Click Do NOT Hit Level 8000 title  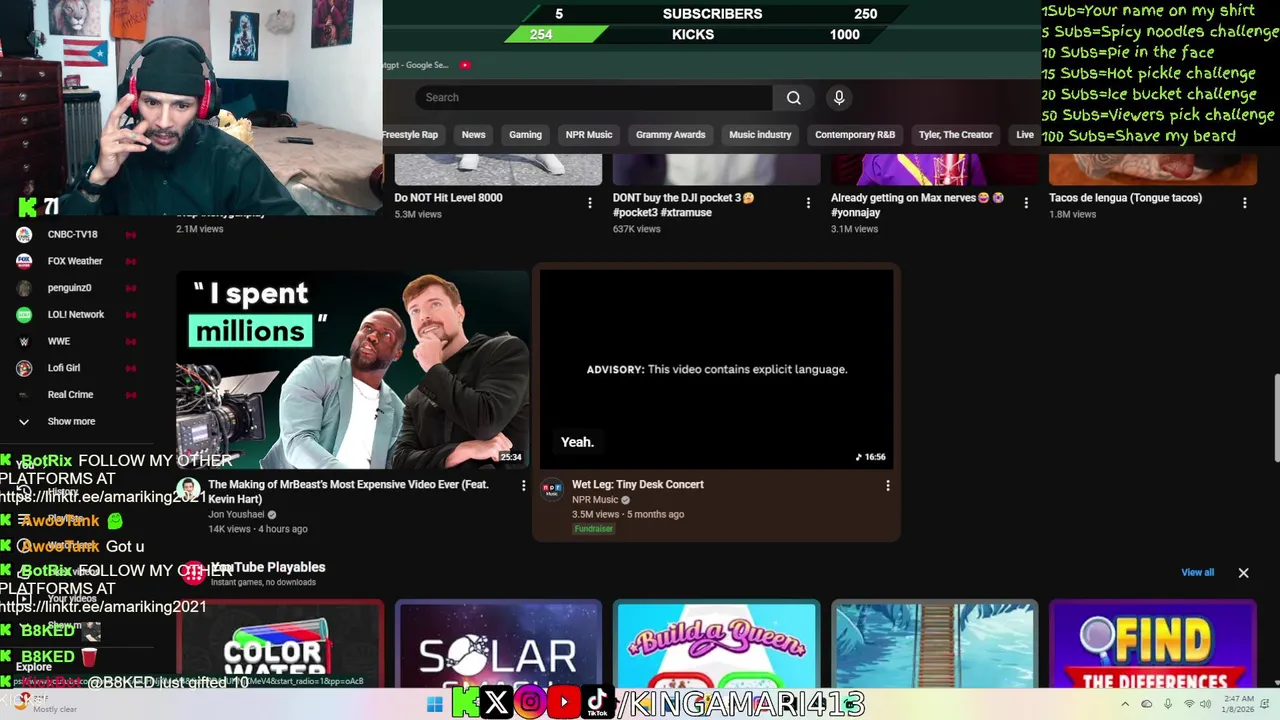(x=448, y=198)
